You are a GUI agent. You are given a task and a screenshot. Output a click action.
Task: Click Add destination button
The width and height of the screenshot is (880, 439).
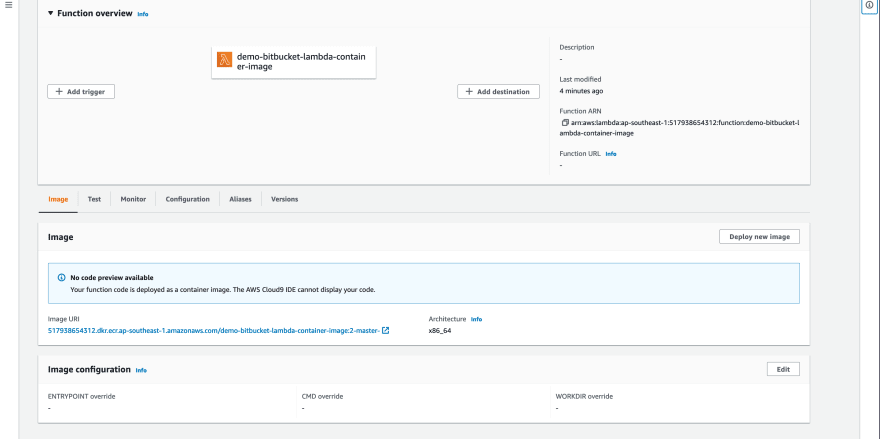pyautogui.click(x=498, y=92)
